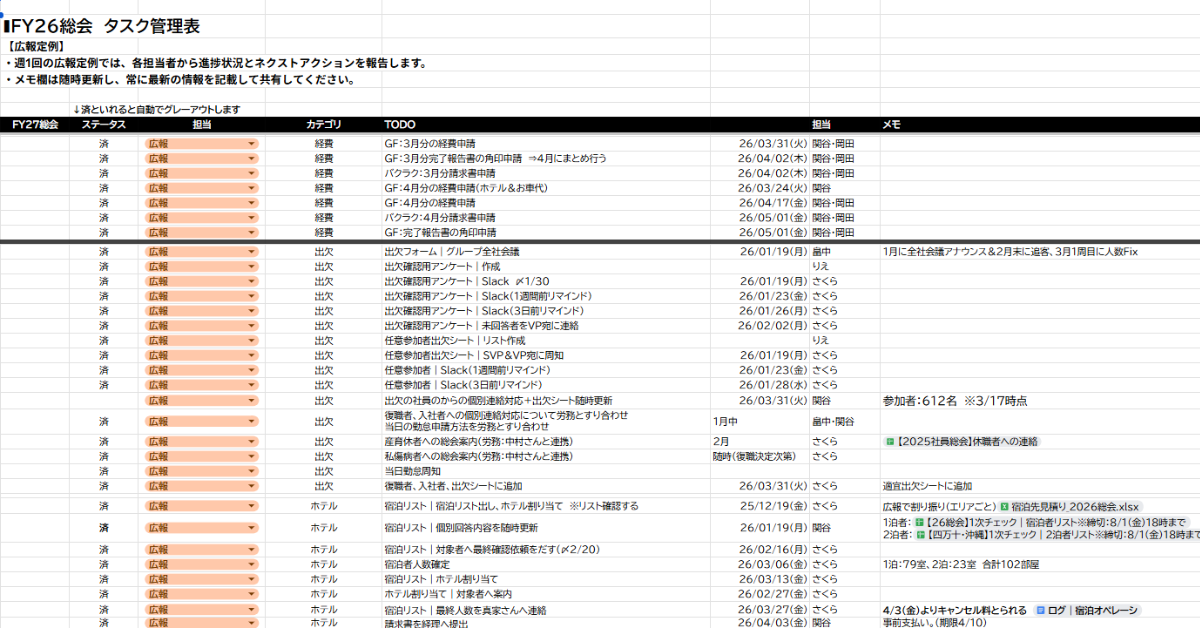Open 広報 dropdown in 私傷病者への総会案内 row

pyautogui.click(x=202, y=456)
